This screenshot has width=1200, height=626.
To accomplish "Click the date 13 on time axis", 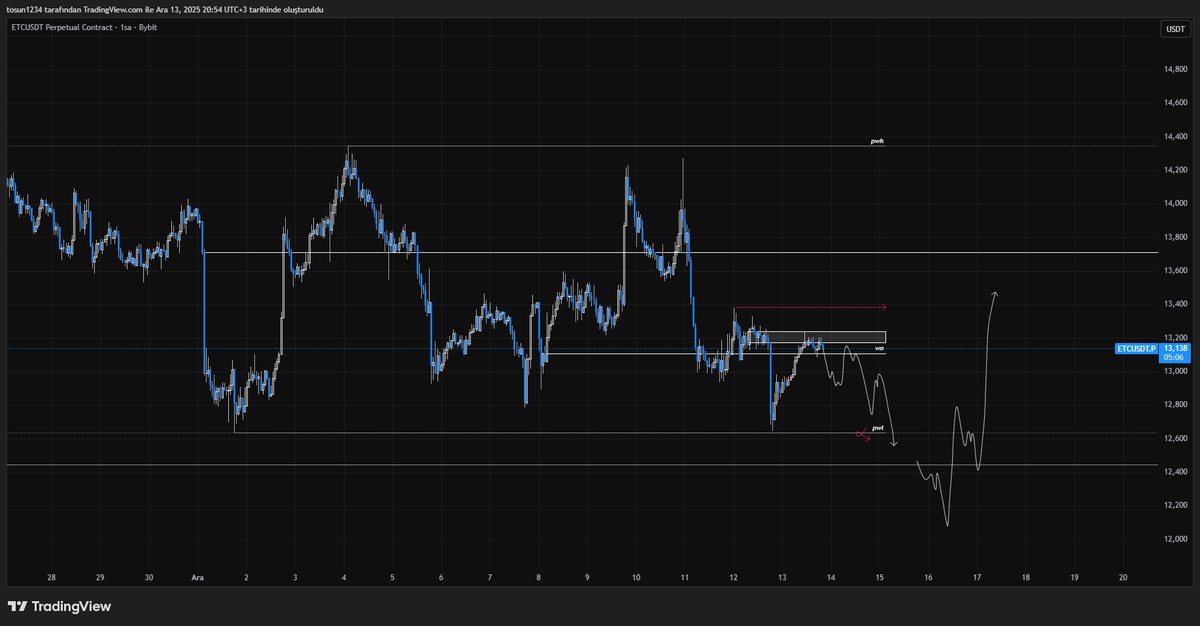I will pyautogui.click(x=783, y=577).
